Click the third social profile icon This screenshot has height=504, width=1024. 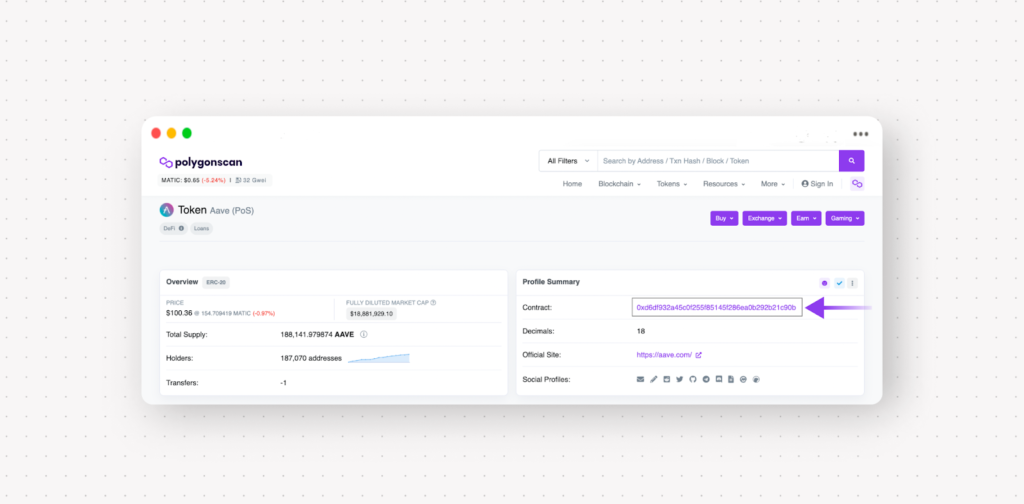[666, 379]
